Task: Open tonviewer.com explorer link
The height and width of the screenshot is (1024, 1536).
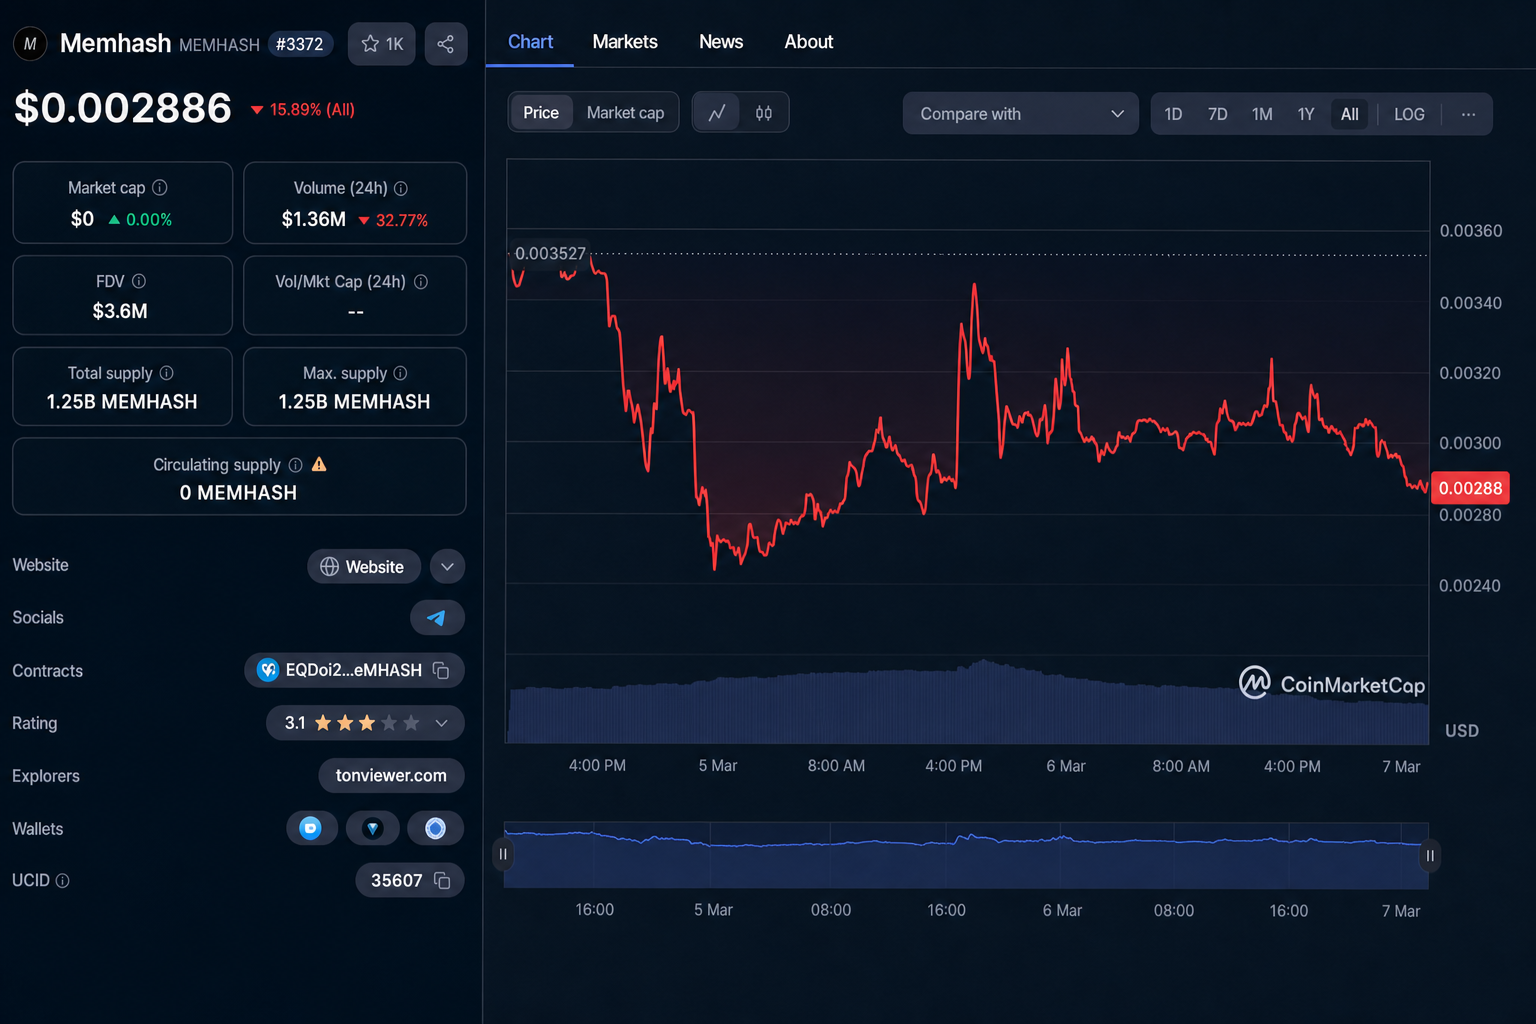Action: point(391,776)
